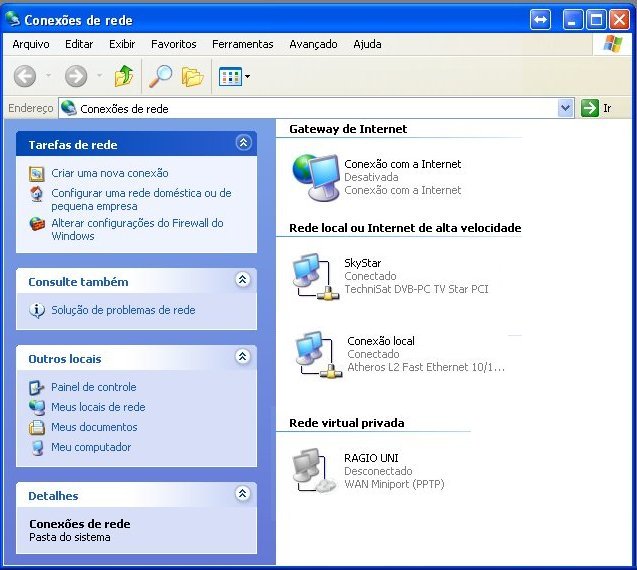
Task: Open the Avançado menu
Action: 313,44
